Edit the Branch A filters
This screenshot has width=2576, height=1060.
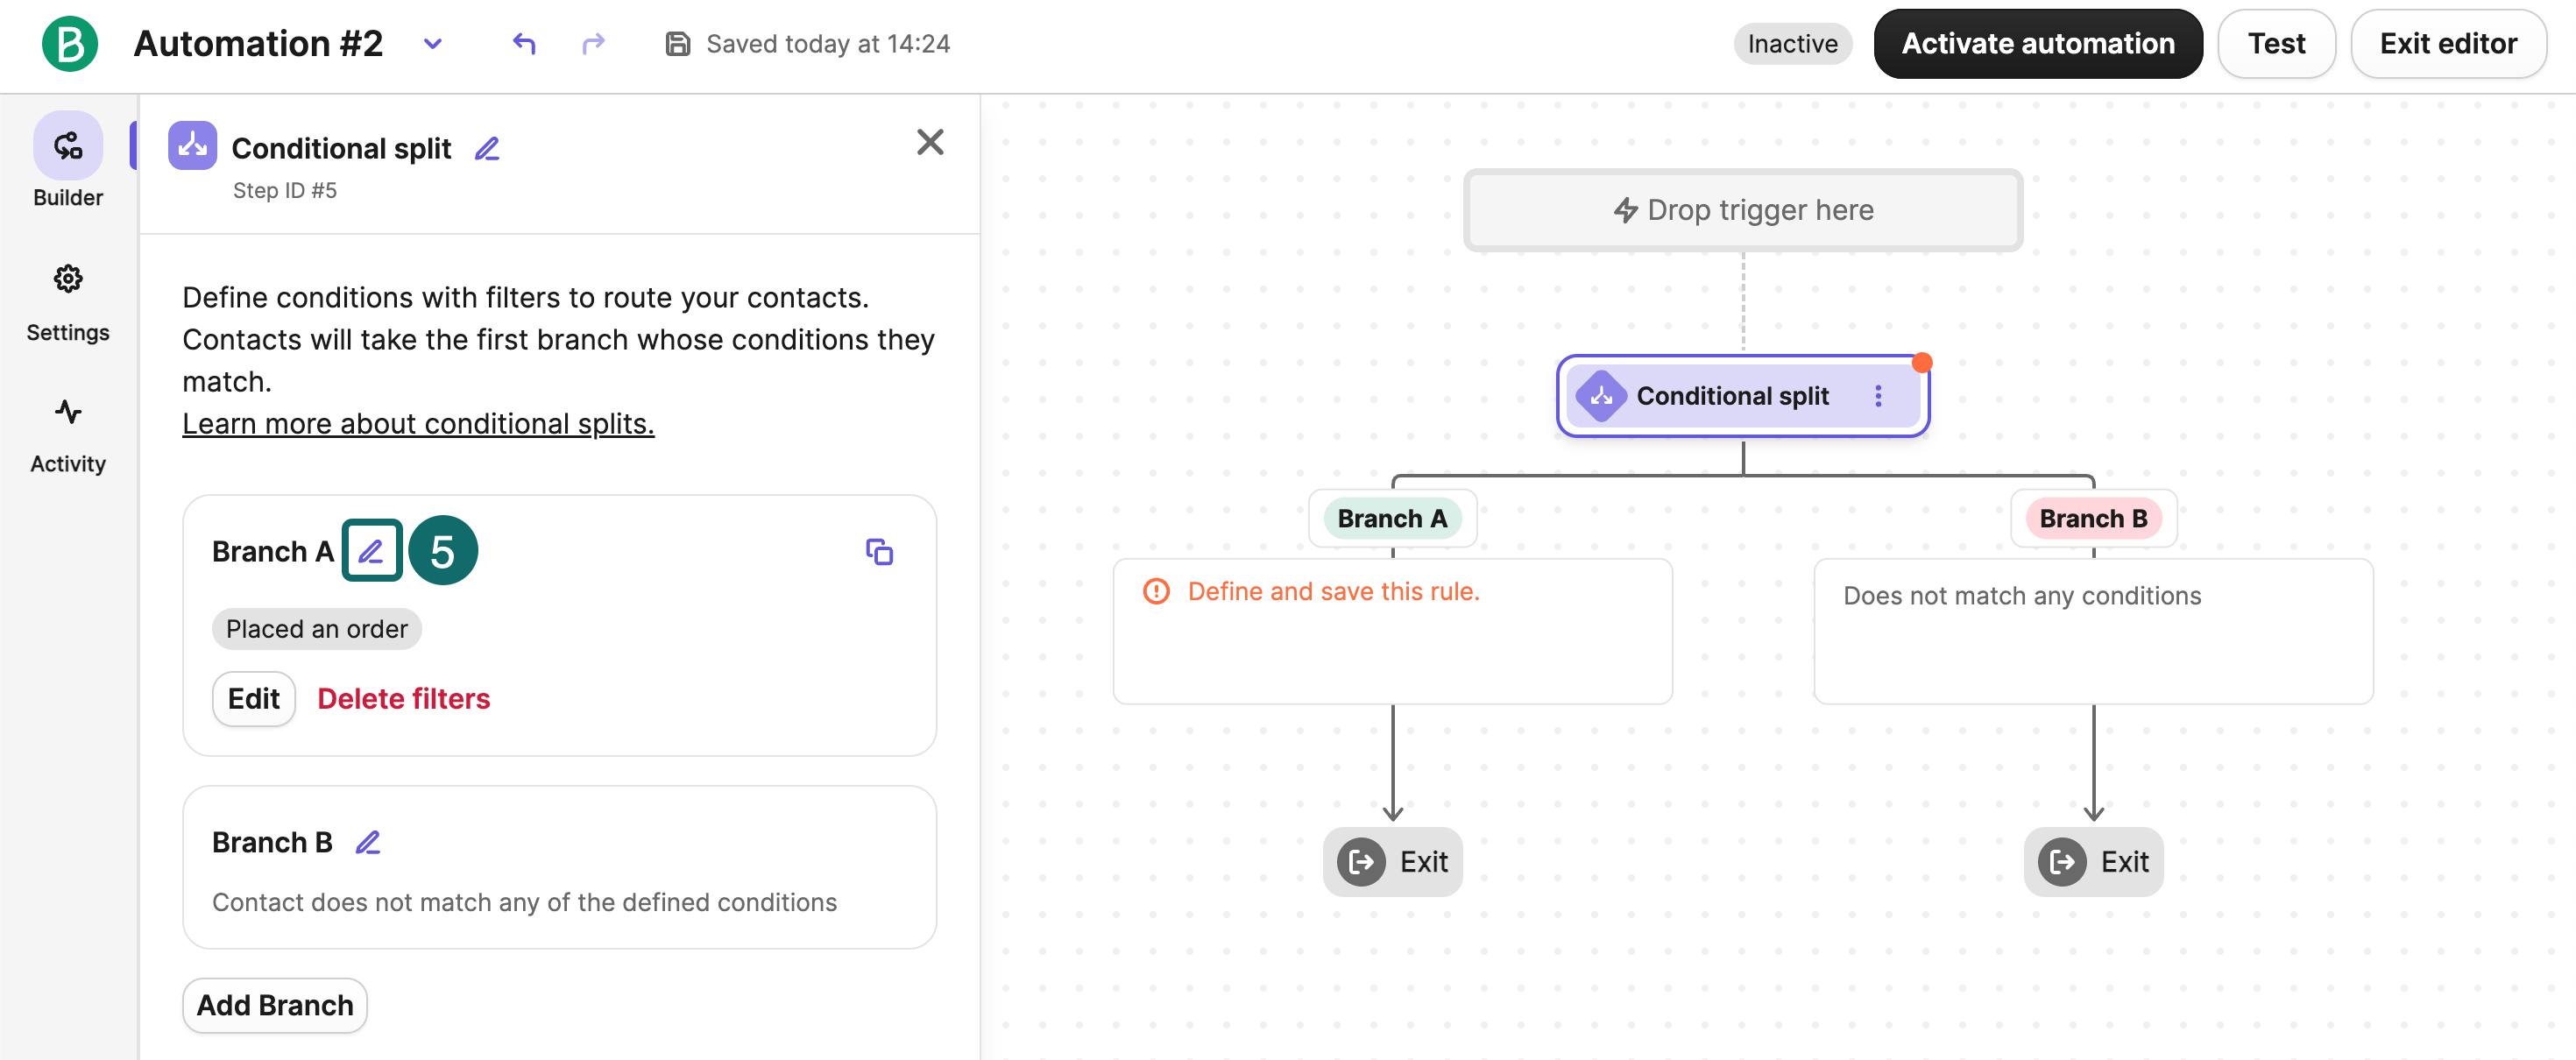[253, 698]
